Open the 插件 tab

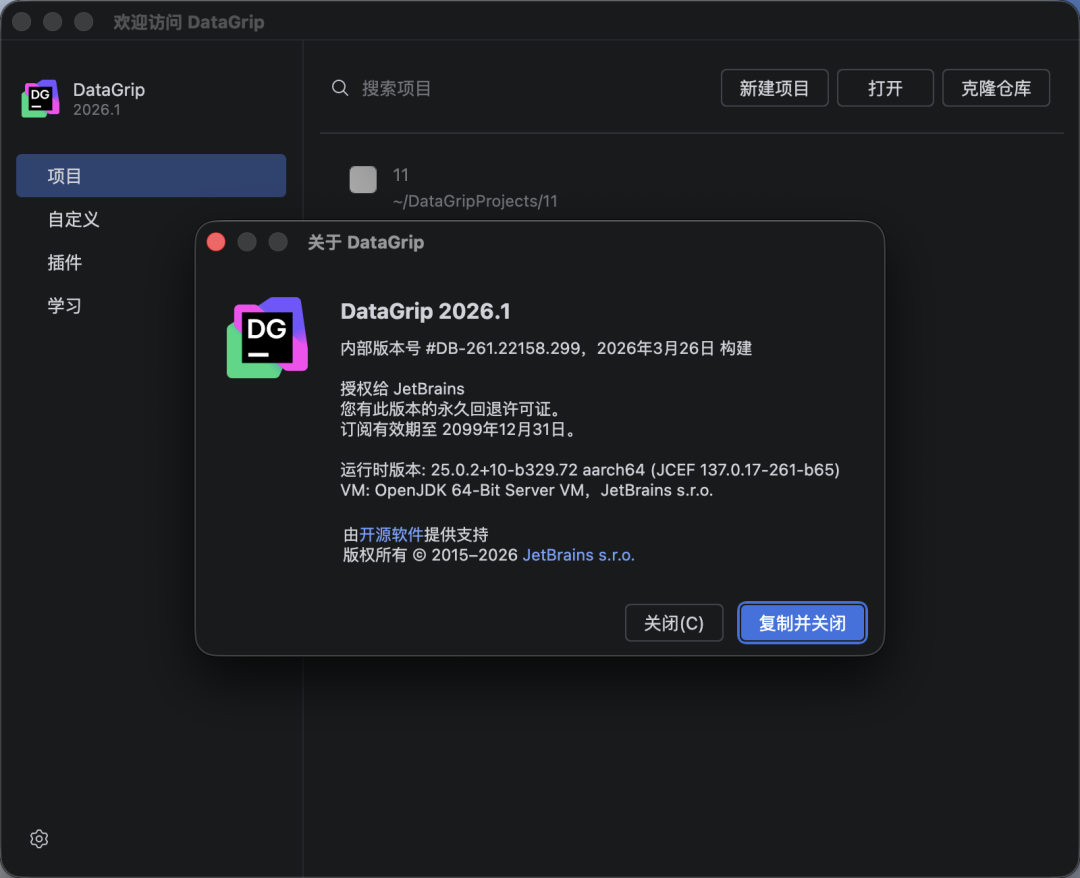coord(65,263)
